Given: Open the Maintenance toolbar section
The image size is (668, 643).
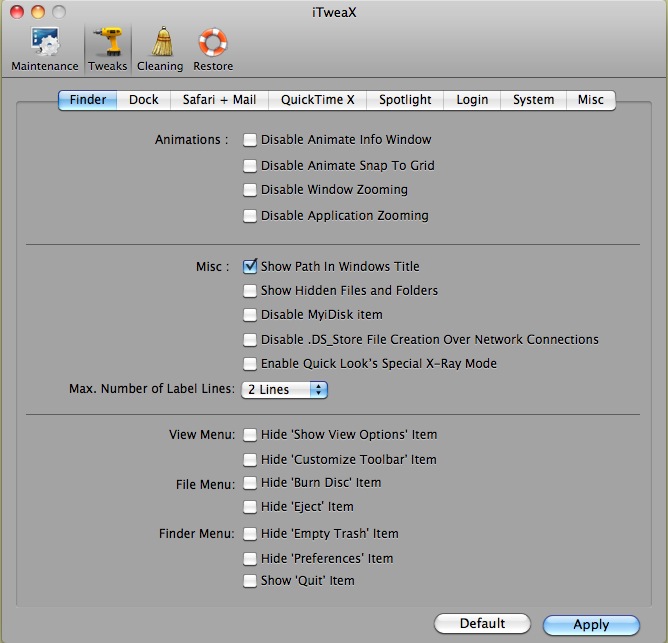Looking at the screenshot, I should (44, 48).
